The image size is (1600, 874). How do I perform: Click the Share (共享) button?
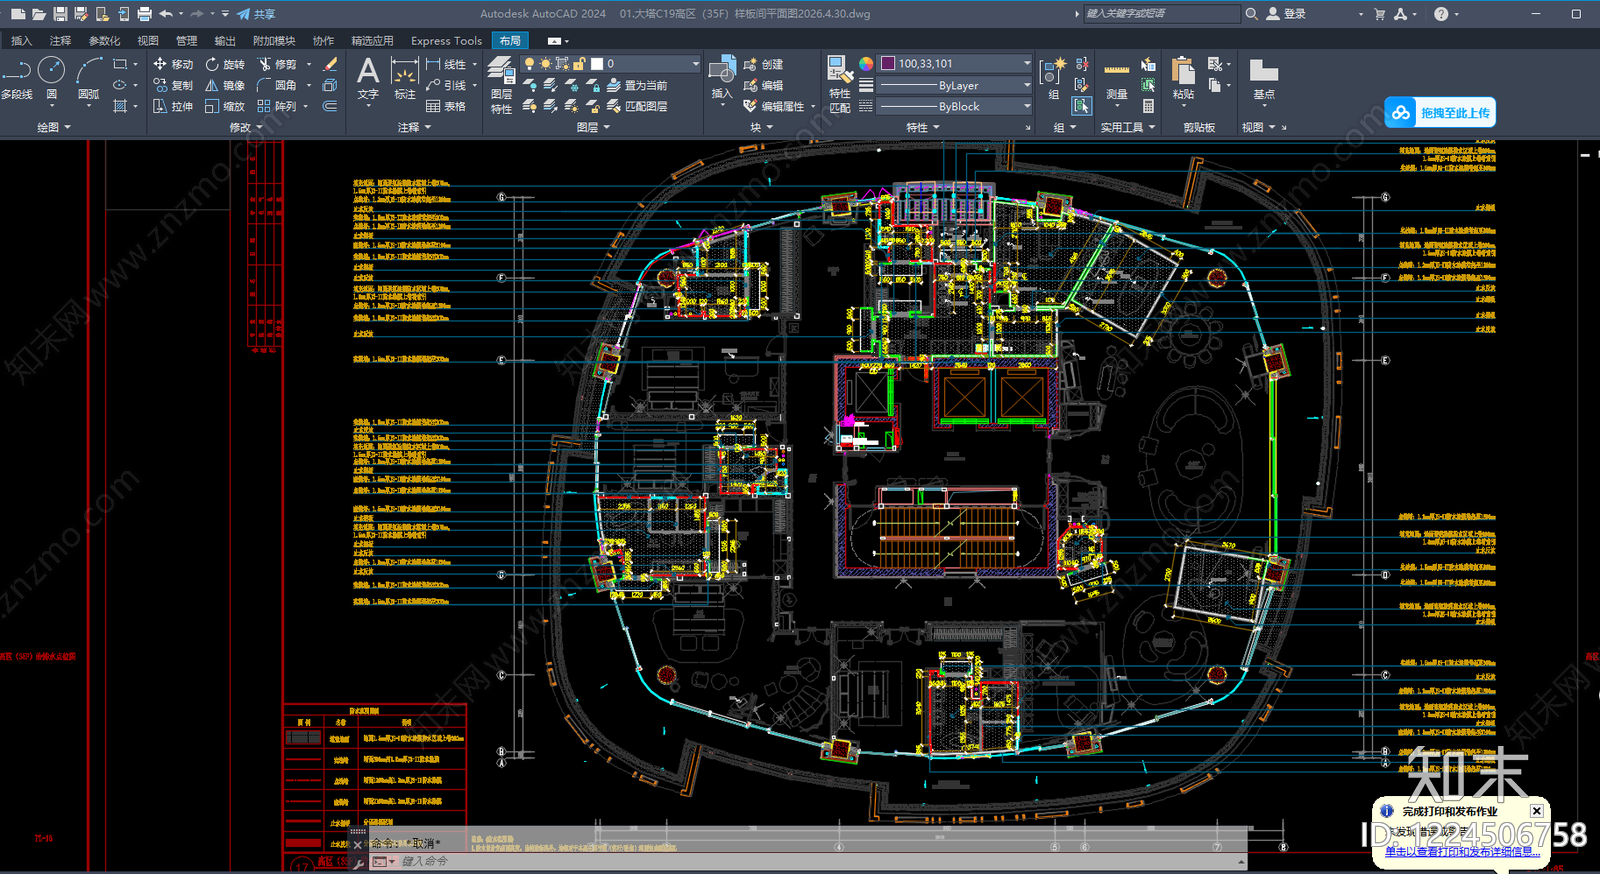[x=256, y=14]
